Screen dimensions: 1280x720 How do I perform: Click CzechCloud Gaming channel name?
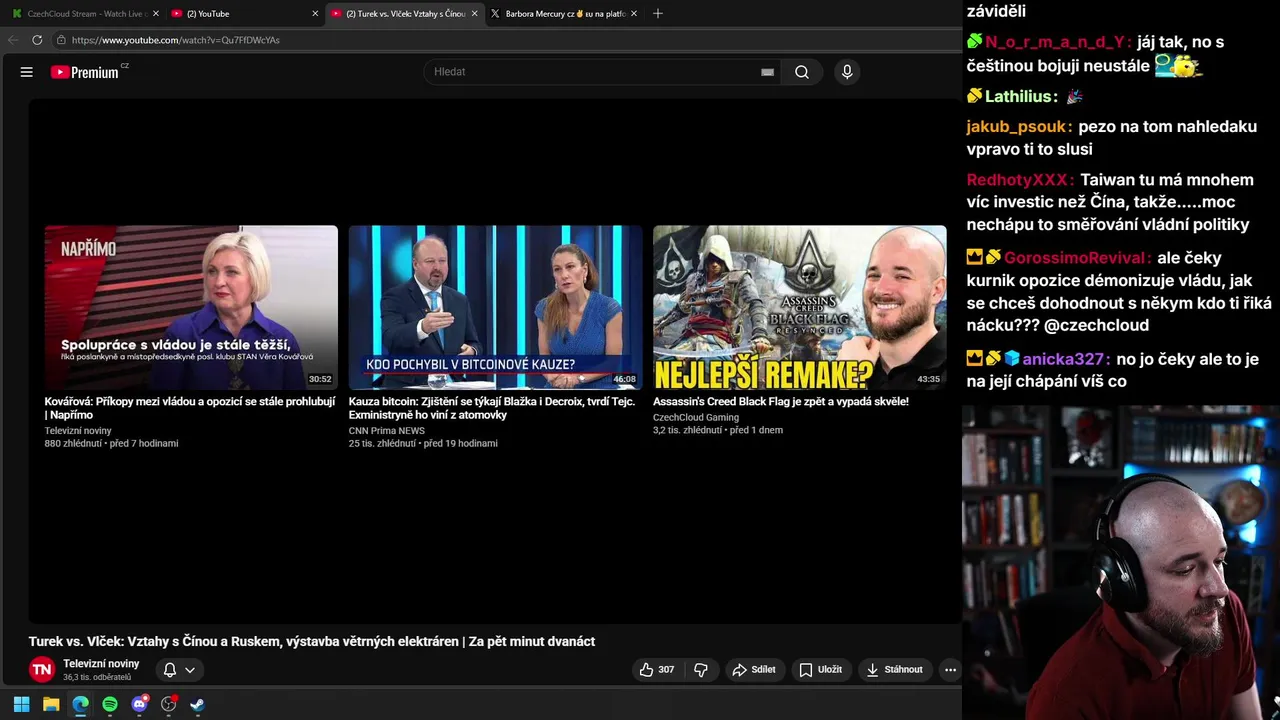point(696,418)
